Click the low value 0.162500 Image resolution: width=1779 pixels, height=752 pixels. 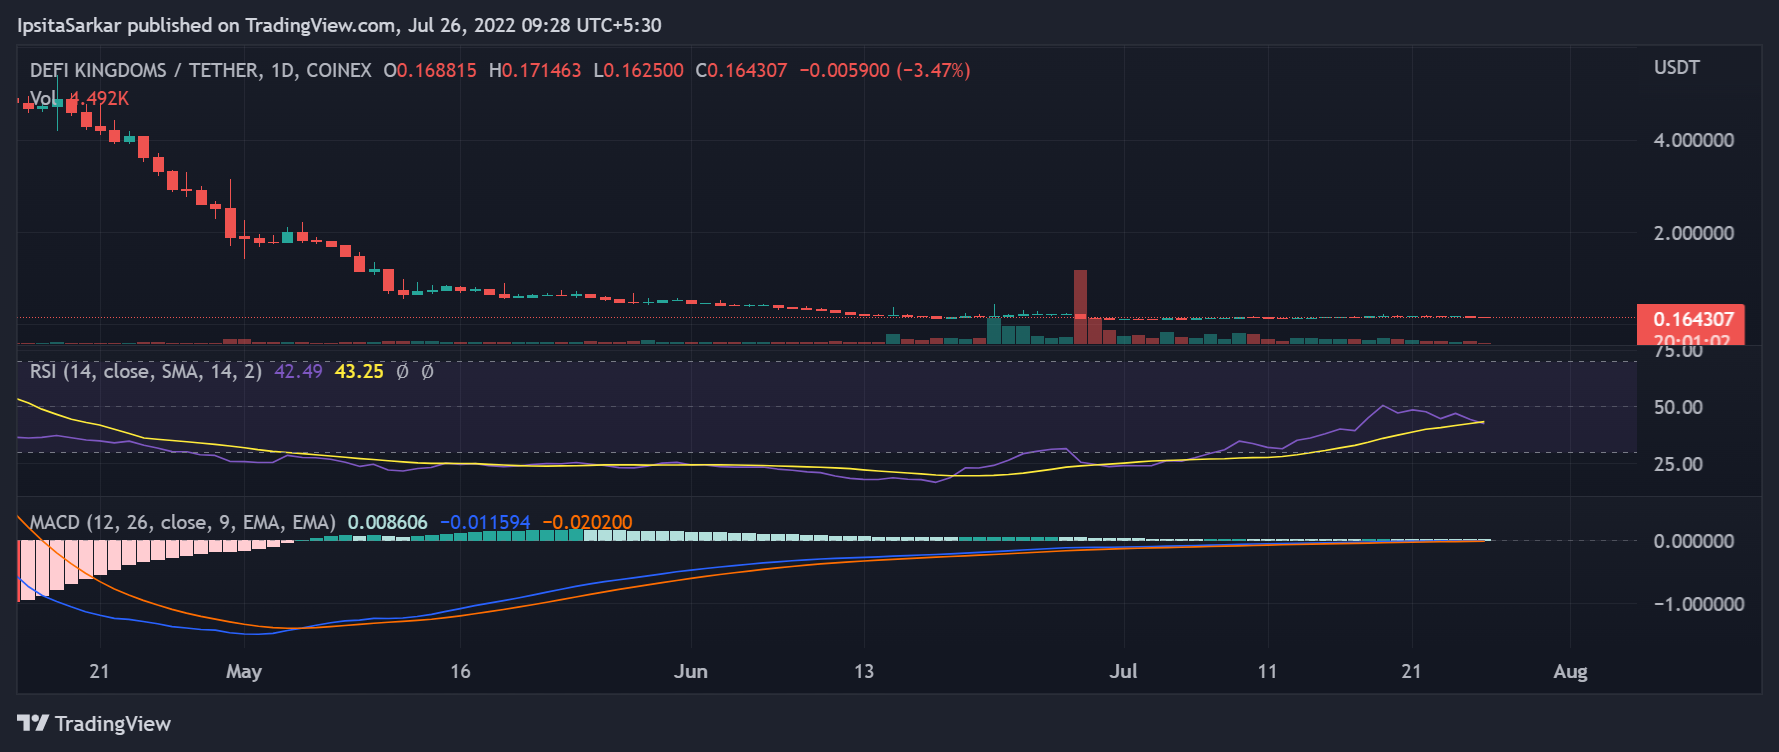point(644,70)
